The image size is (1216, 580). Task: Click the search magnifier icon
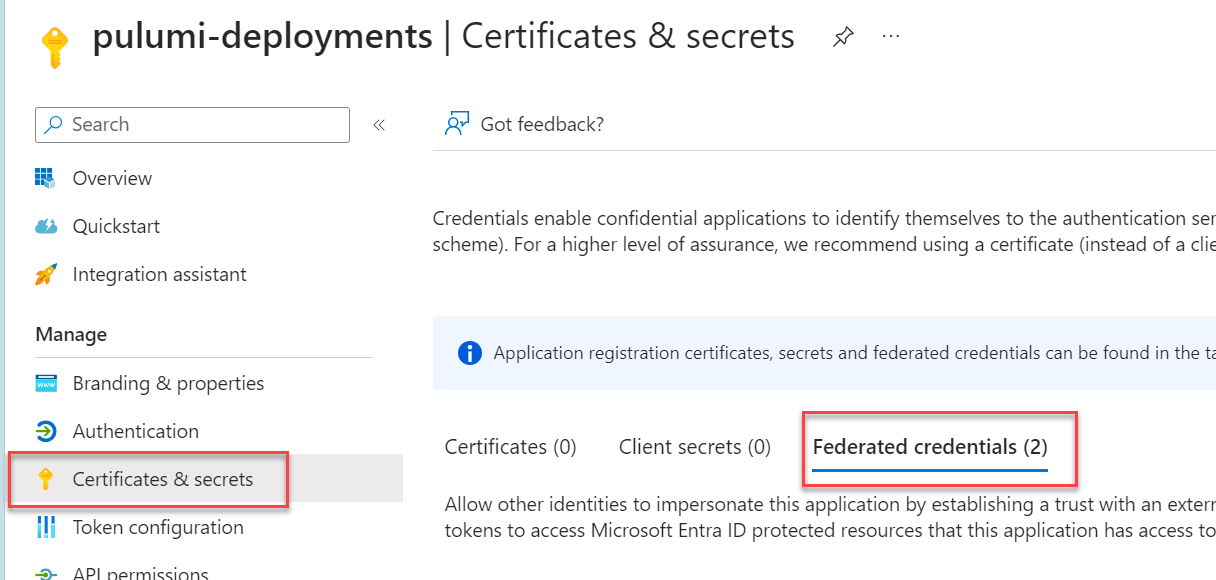coord(54,125)
